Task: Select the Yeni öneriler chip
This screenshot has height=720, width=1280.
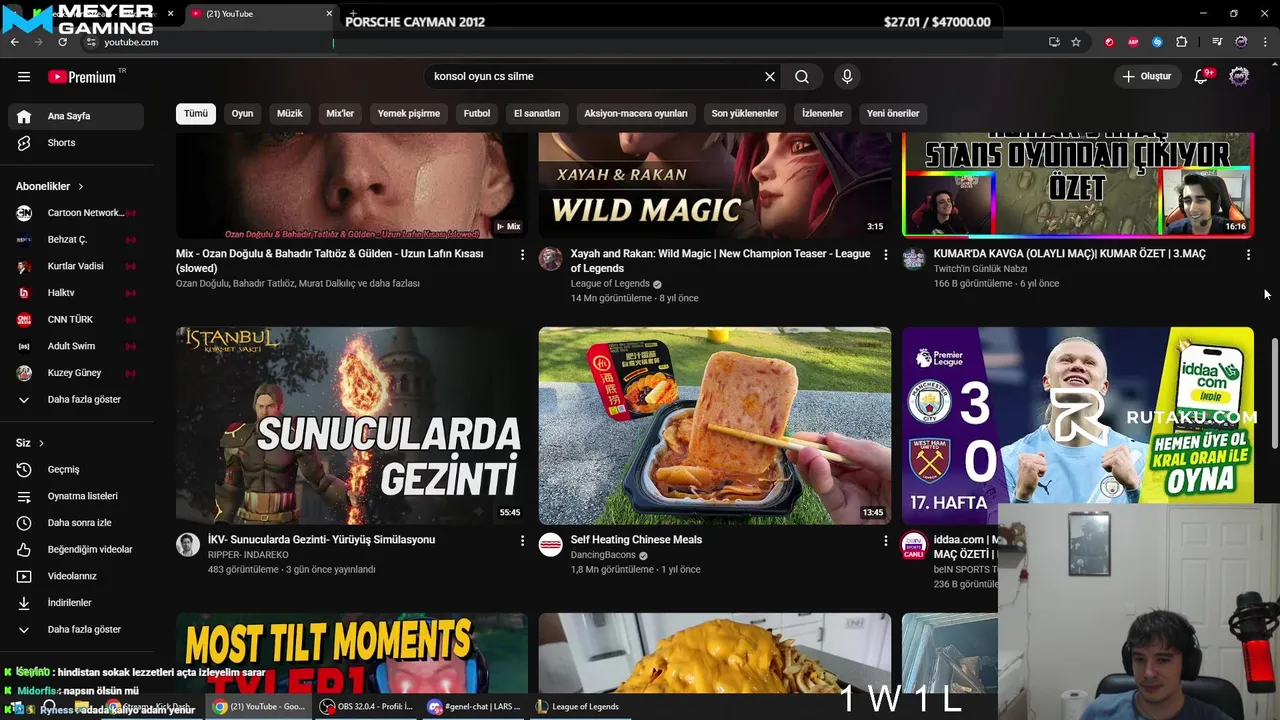Action: pos(893,113)
